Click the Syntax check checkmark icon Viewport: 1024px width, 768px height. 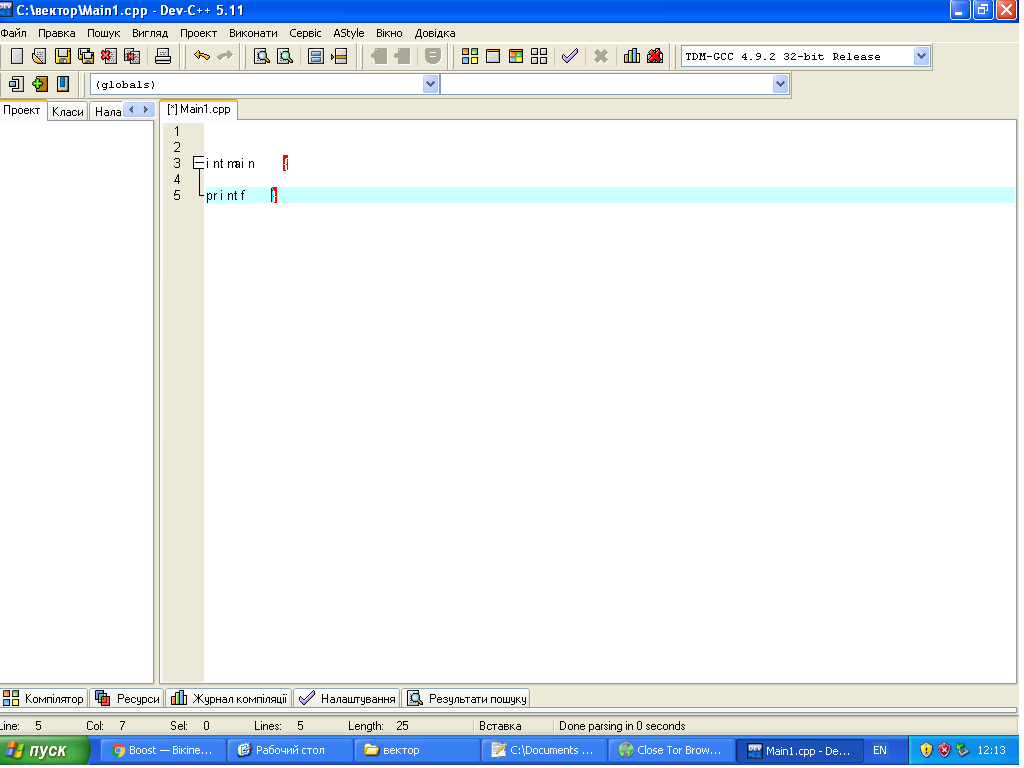tap(570, 56)
